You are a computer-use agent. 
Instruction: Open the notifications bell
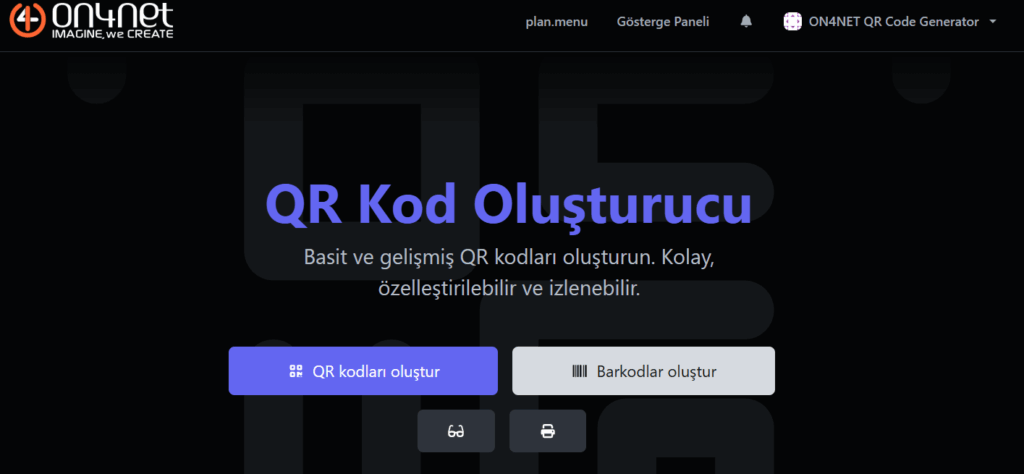746,22
